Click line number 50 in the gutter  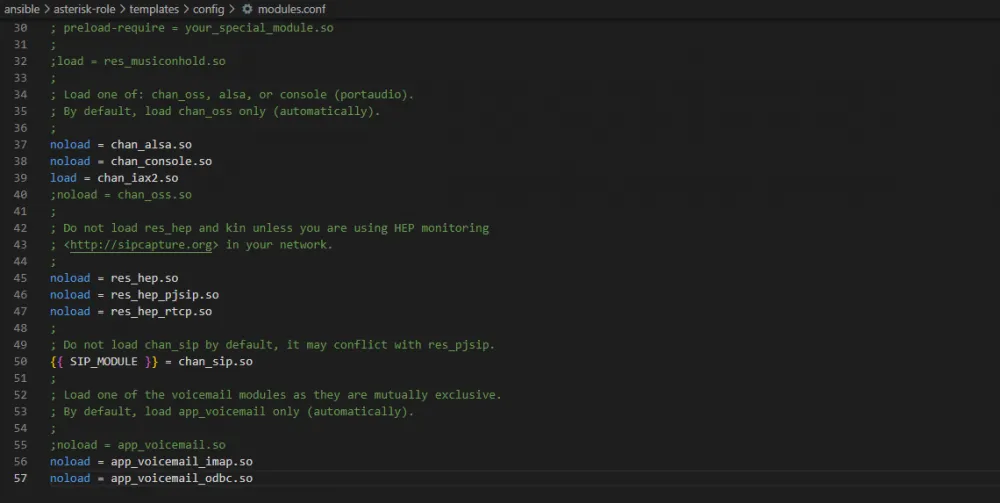coord(20,361)
